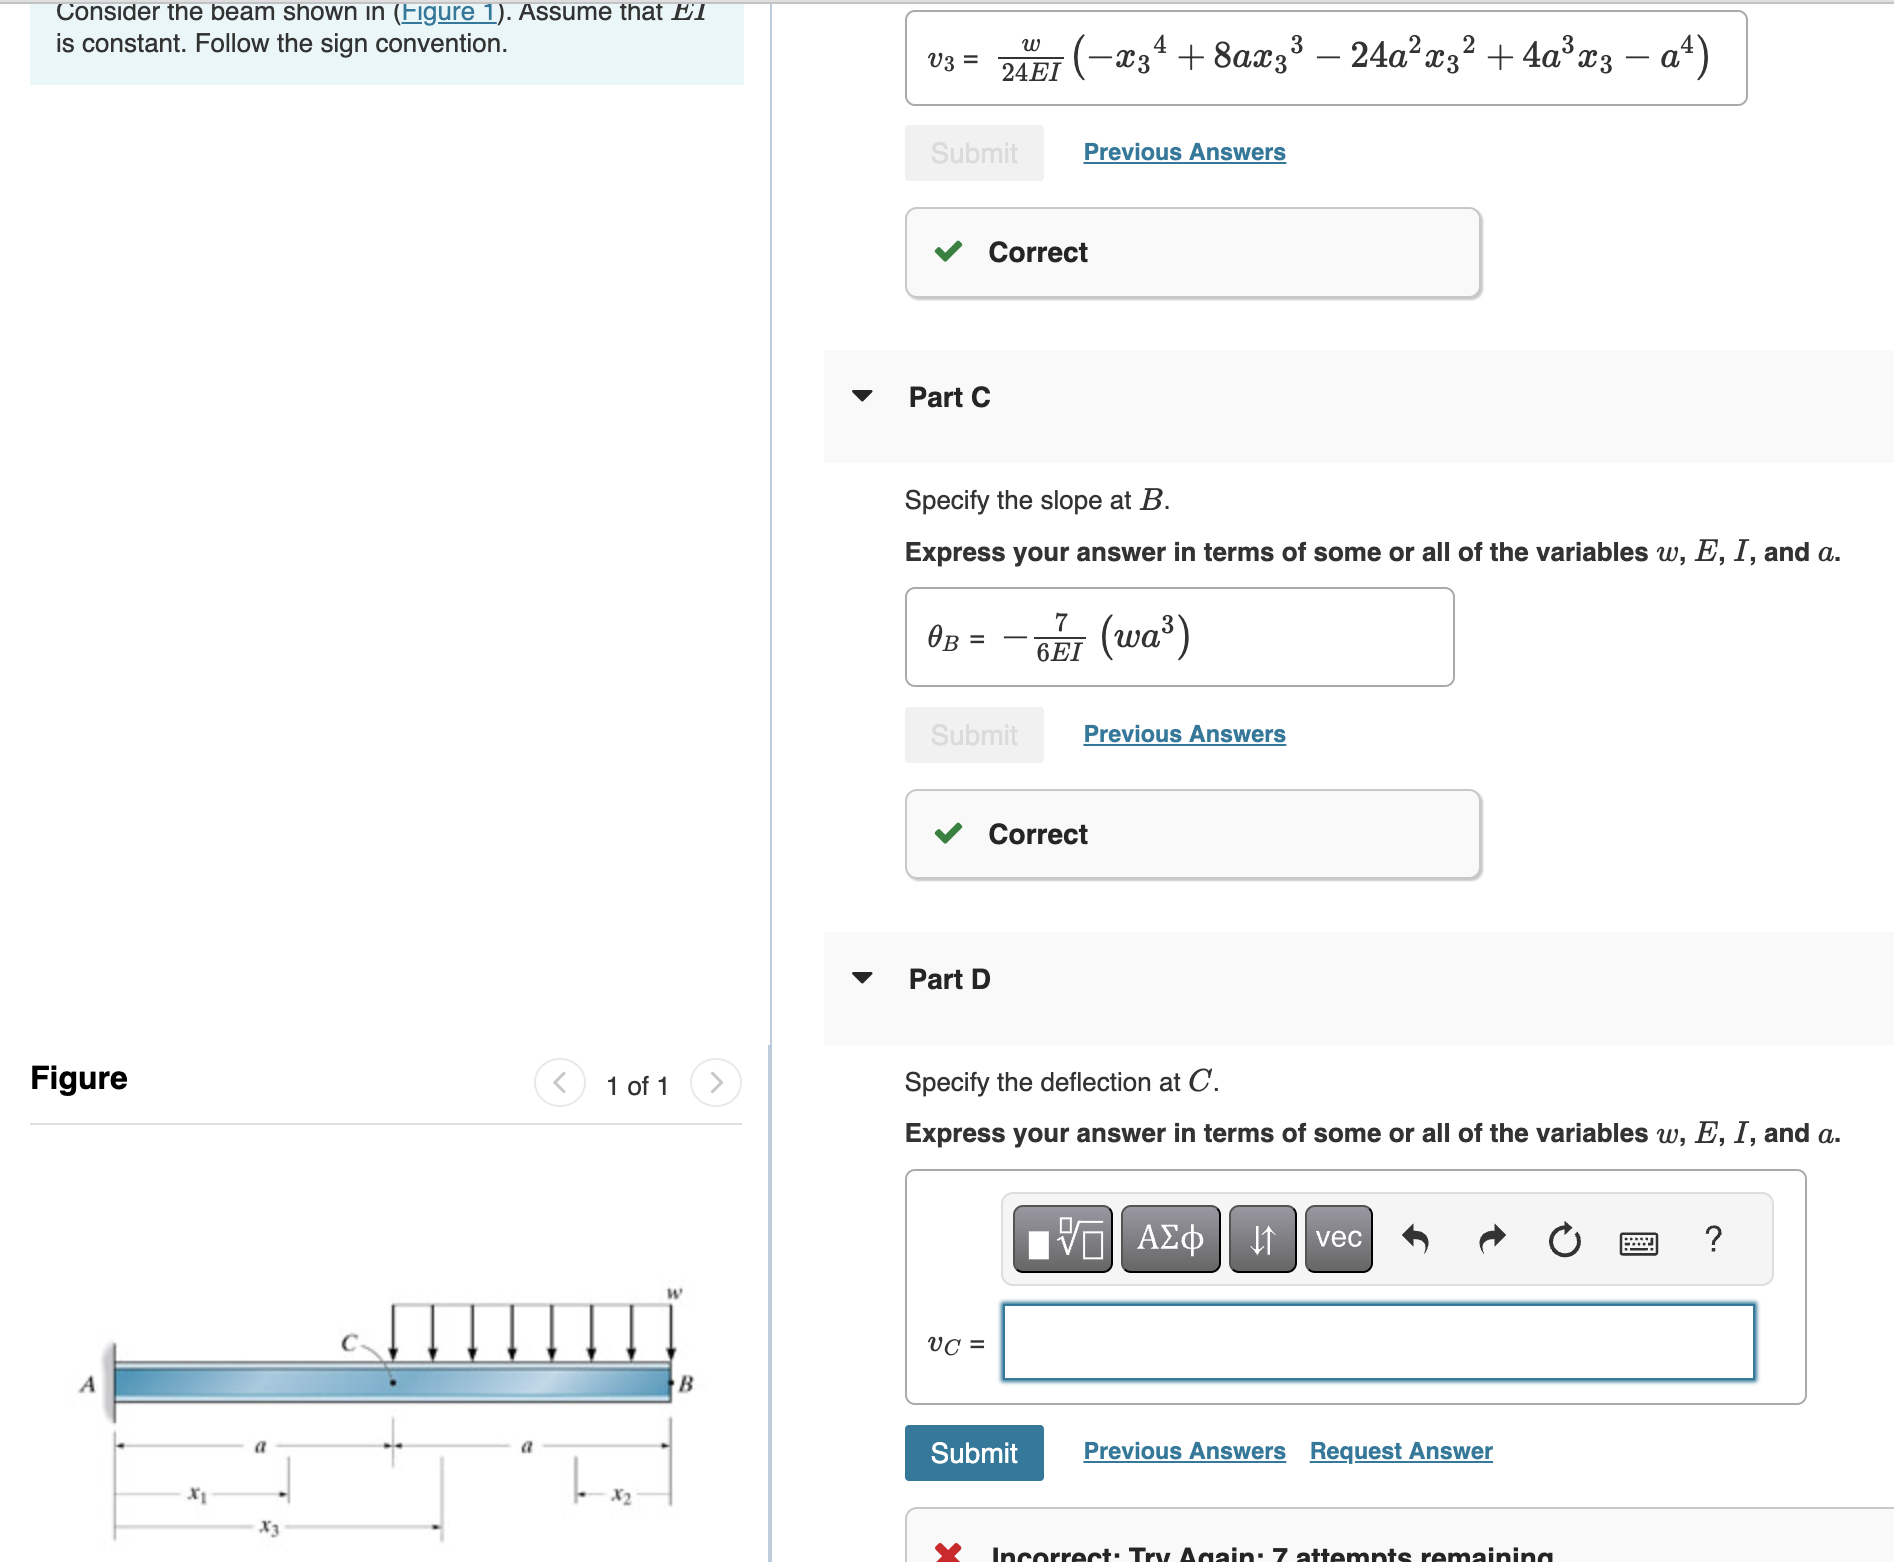The image size is (1894, 1562).
Task: Insert a vector with the vec icon
Action: click(x=1337, y=1239)
